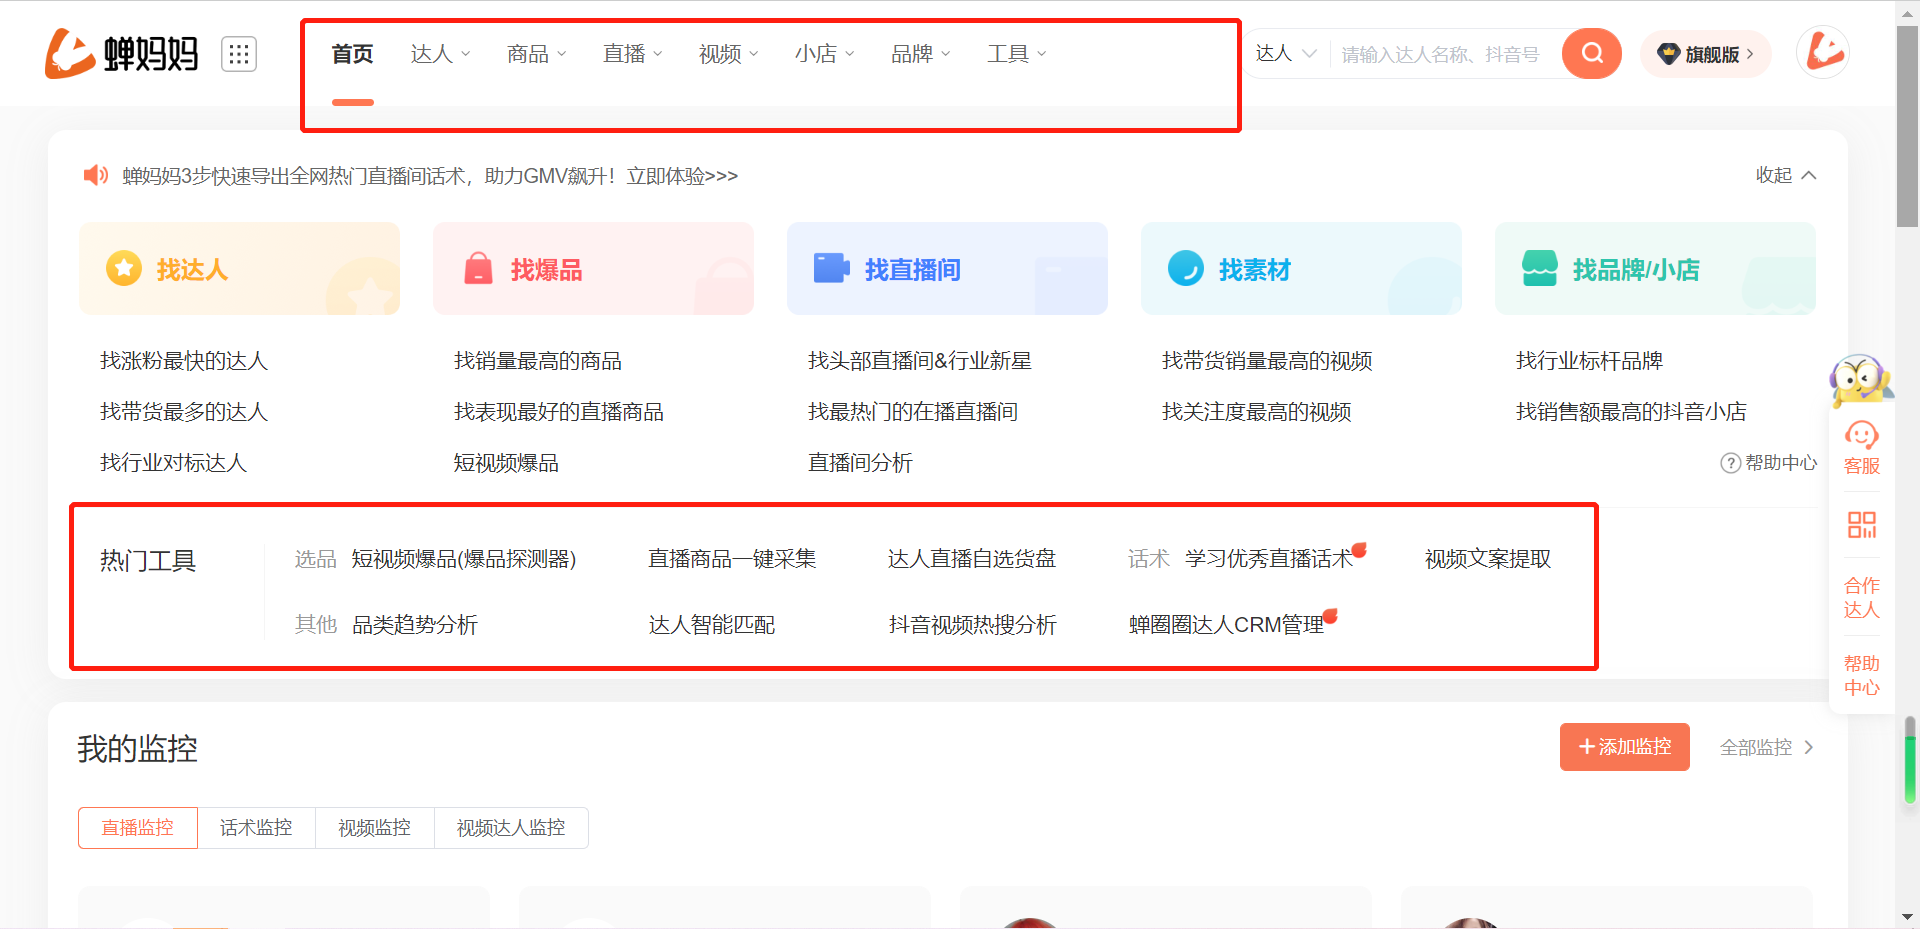
Task: Click the 添加监控 button
Action: click(1624, 747)
